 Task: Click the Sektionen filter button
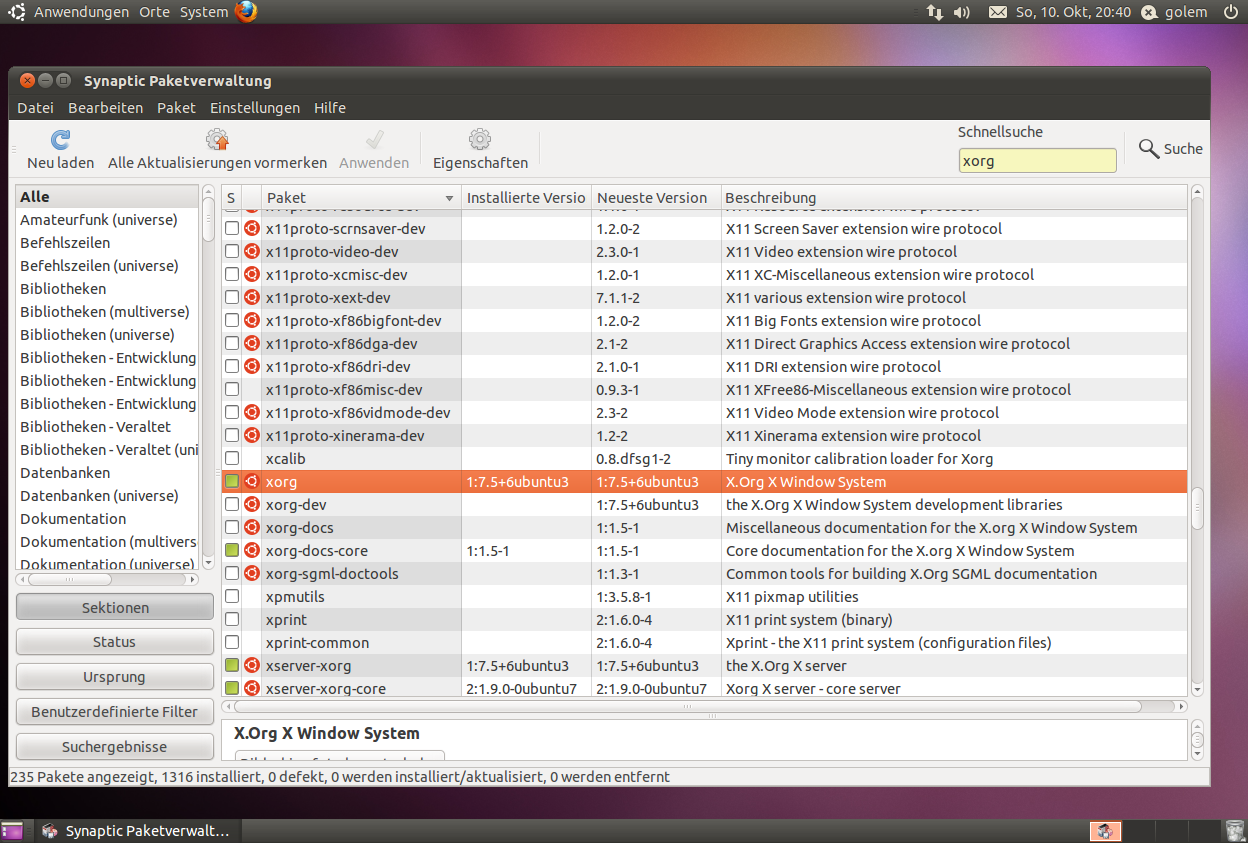pyautogui.click(x=115, y=607)
